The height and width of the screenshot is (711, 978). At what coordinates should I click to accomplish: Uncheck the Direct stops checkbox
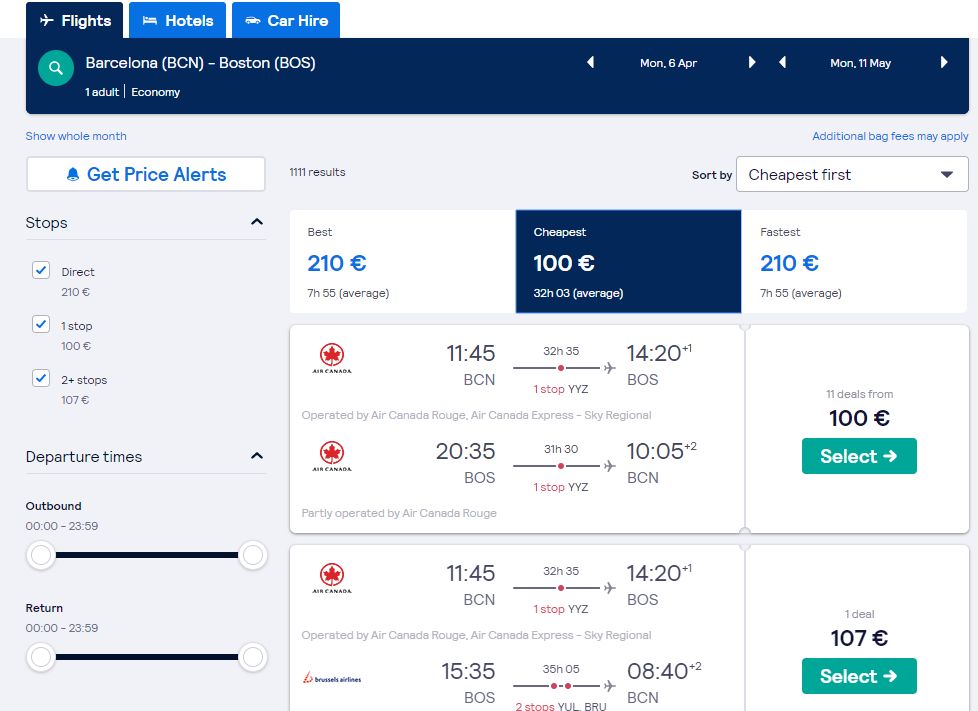point(41,271)
